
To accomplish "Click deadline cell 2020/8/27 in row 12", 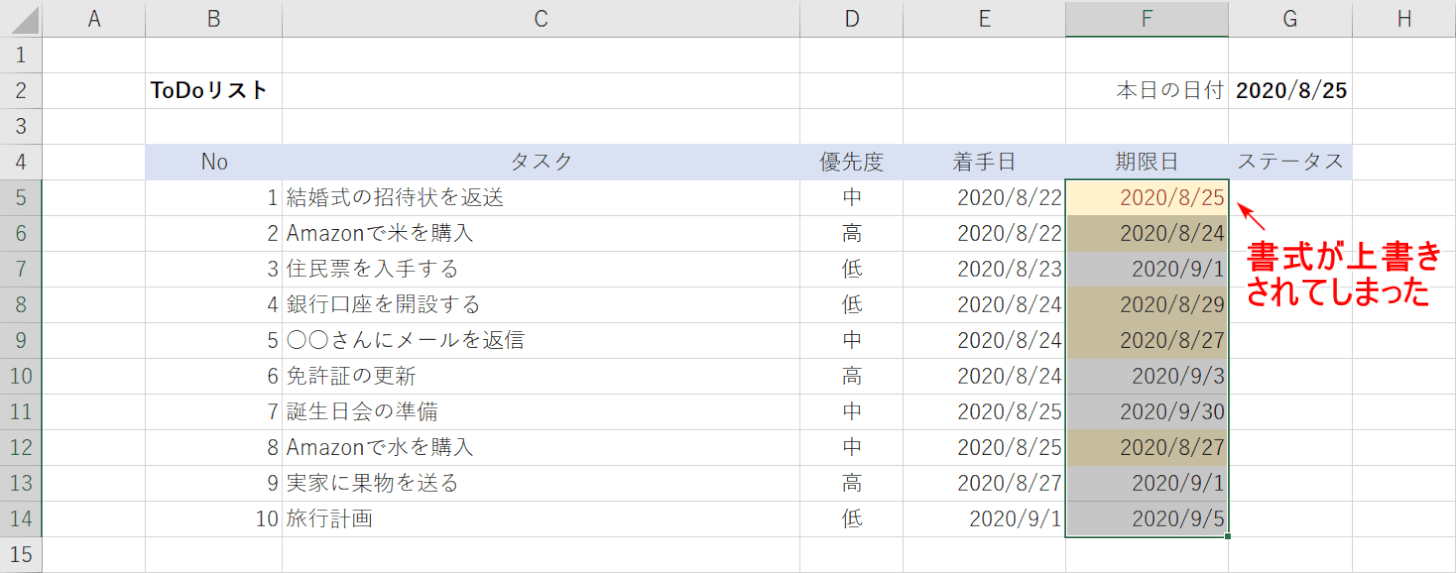I will pos(1148,448).
